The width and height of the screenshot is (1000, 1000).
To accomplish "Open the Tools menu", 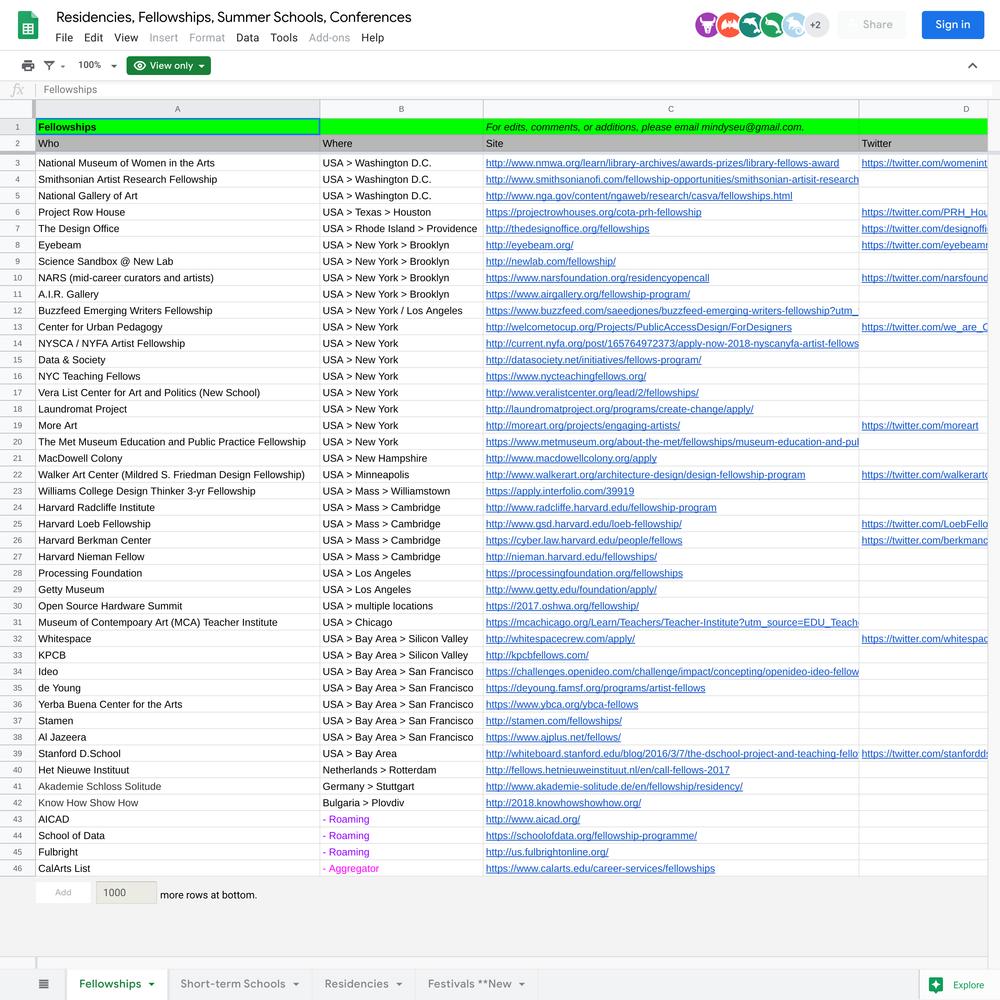I will [284, 38].
